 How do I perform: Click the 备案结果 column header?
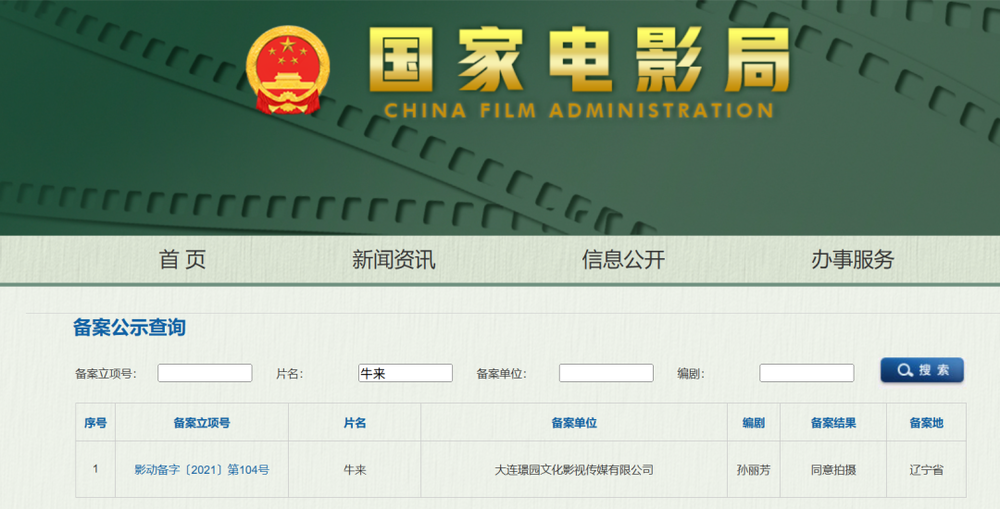(x=833, y=423)
